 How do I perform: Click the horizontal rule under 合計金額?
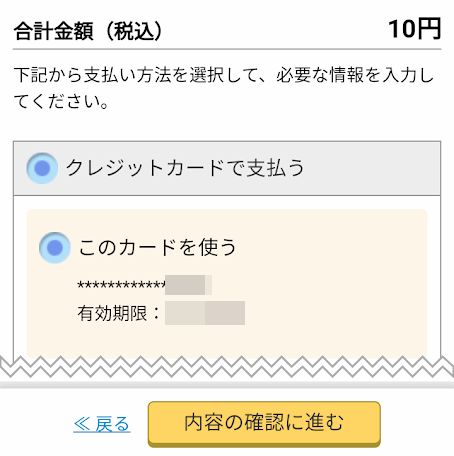click(x=227, y=49)
